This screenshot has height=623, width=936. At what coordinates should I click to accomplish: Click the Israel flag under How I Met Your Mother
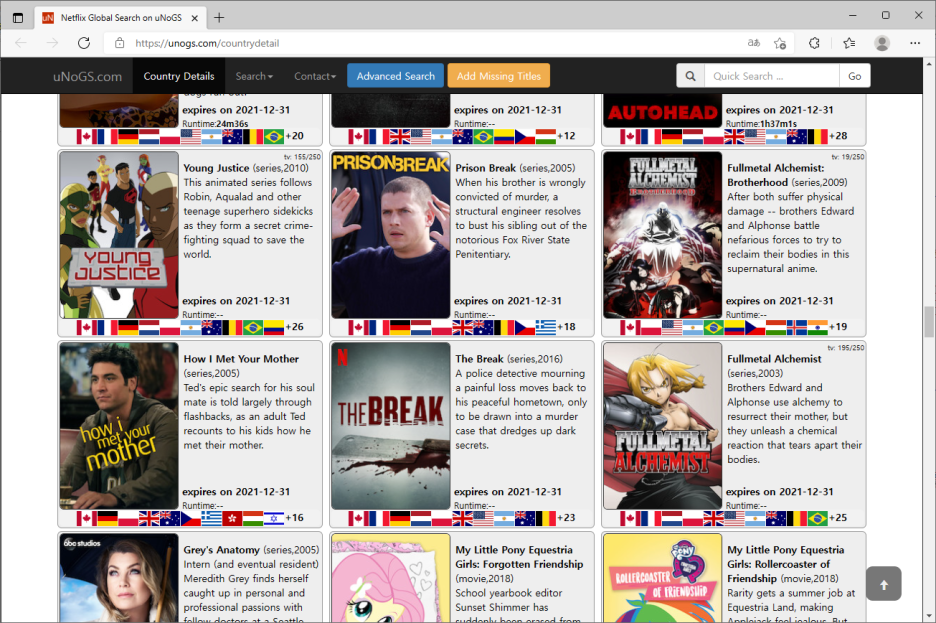(x=273, y=519)
